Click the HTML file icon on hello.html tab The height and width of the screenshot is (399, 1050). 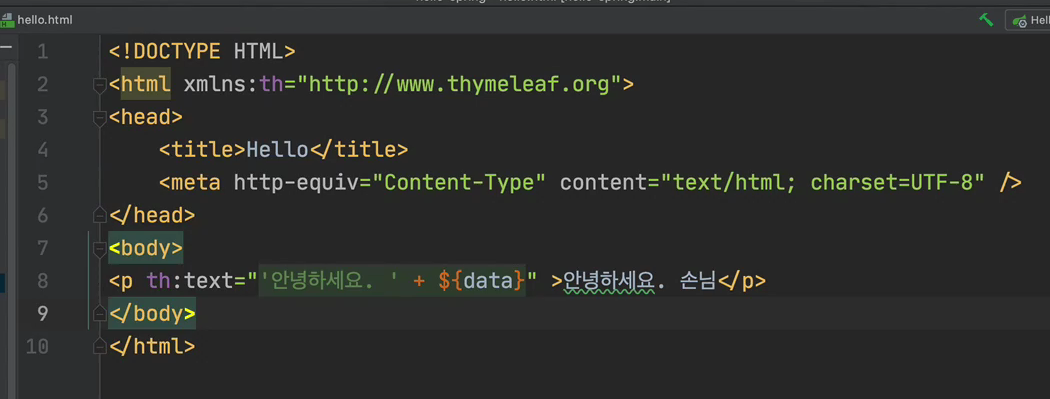pos(7,20)
